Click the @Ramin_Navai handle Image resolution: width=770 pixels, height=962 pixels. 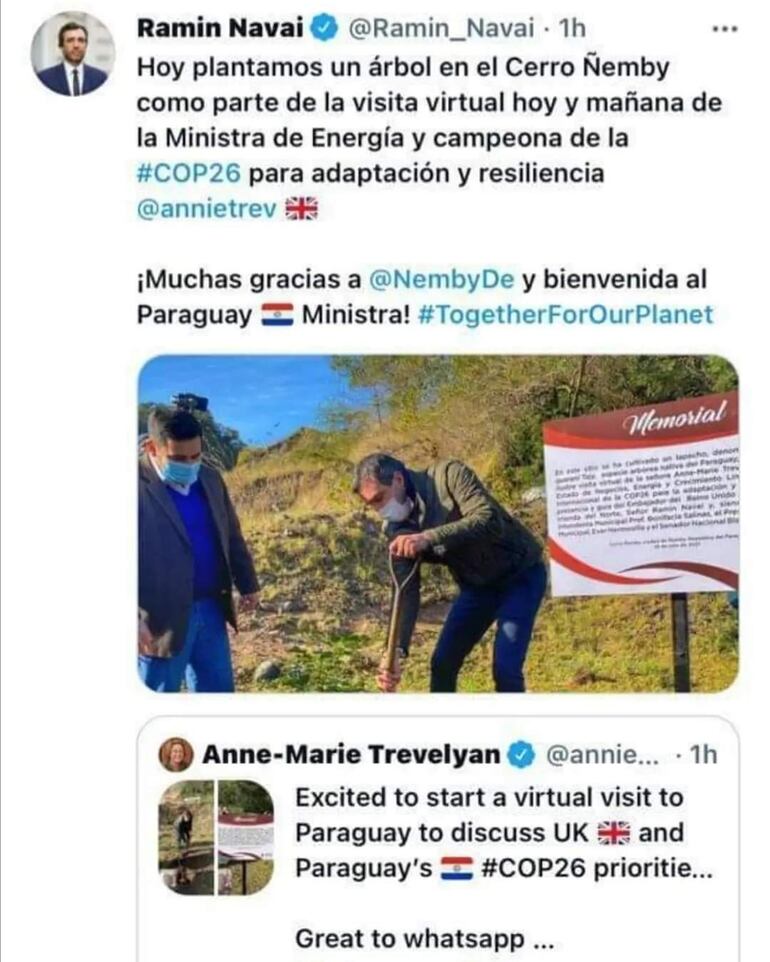pyautogui.click(x=441, y=28)
